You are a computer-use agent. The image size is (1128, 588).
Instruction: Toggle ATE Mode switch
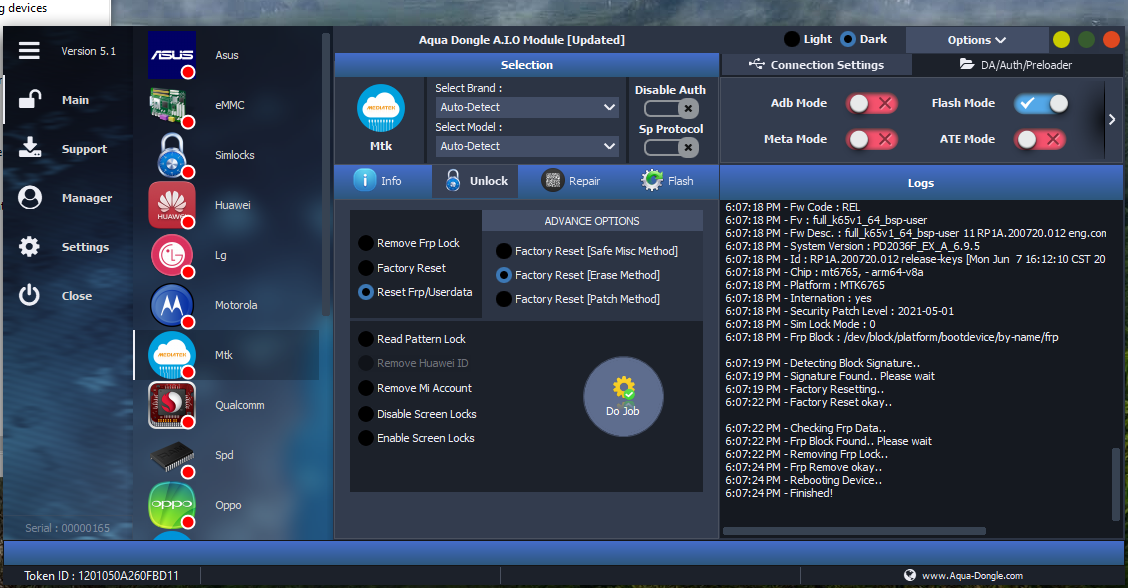[1040, 139]
